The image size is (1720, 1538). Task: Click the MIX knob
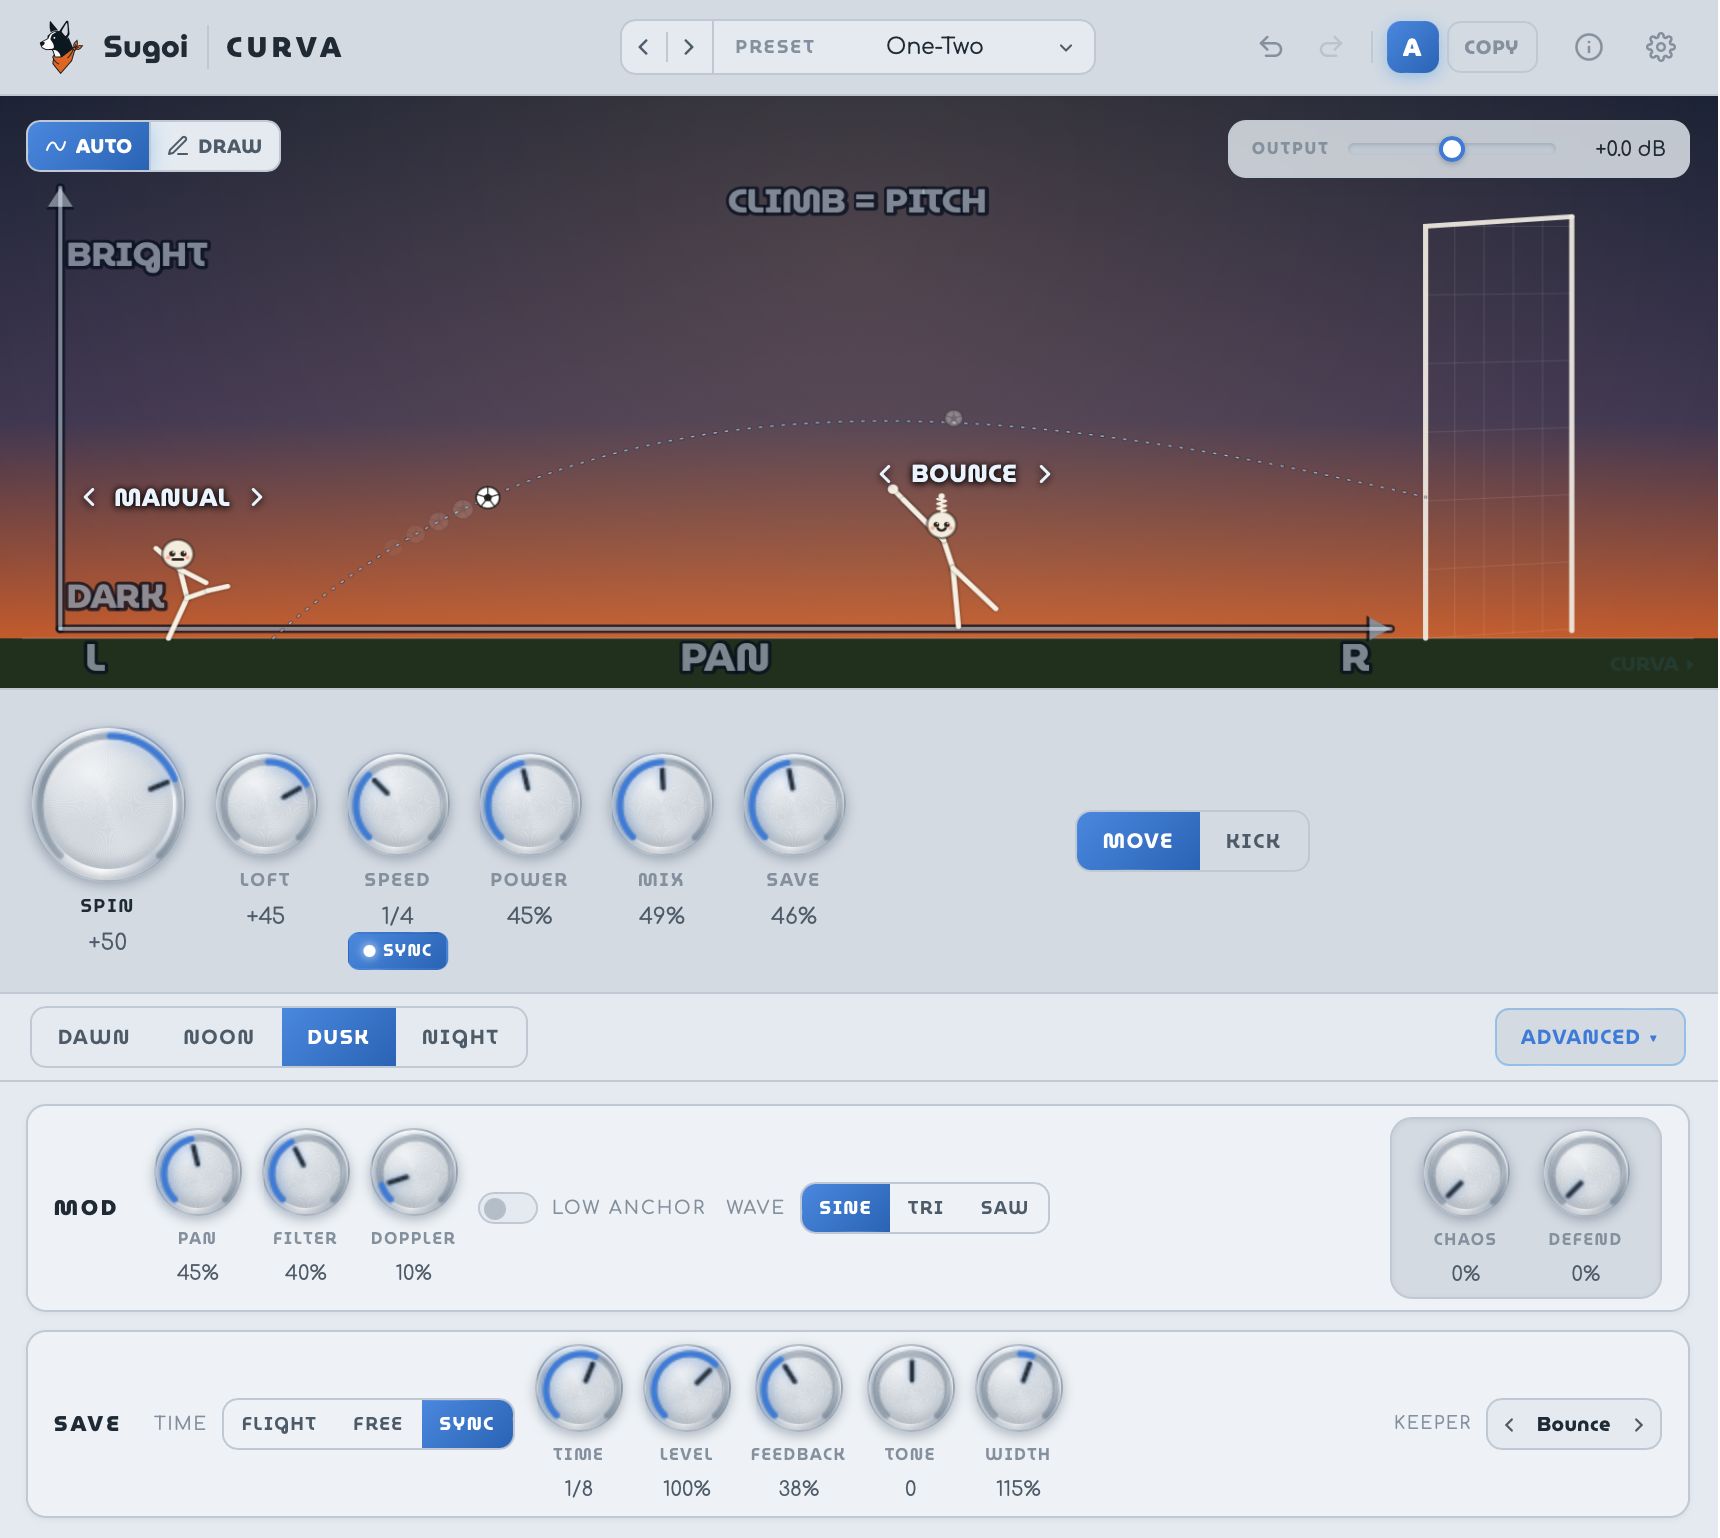pos(661,805)
